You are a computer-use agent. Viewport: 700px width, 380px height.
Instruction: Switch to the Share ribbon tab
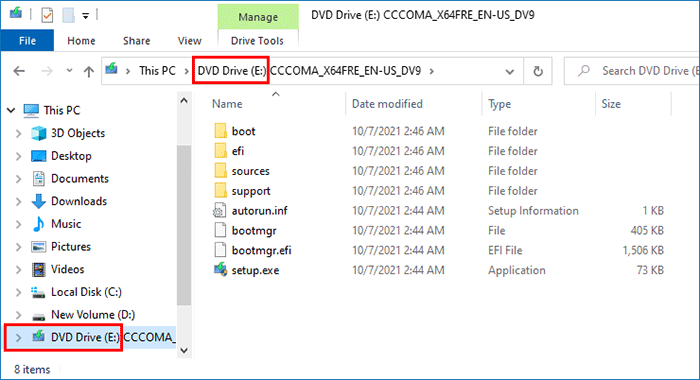[x=137, y=41]
